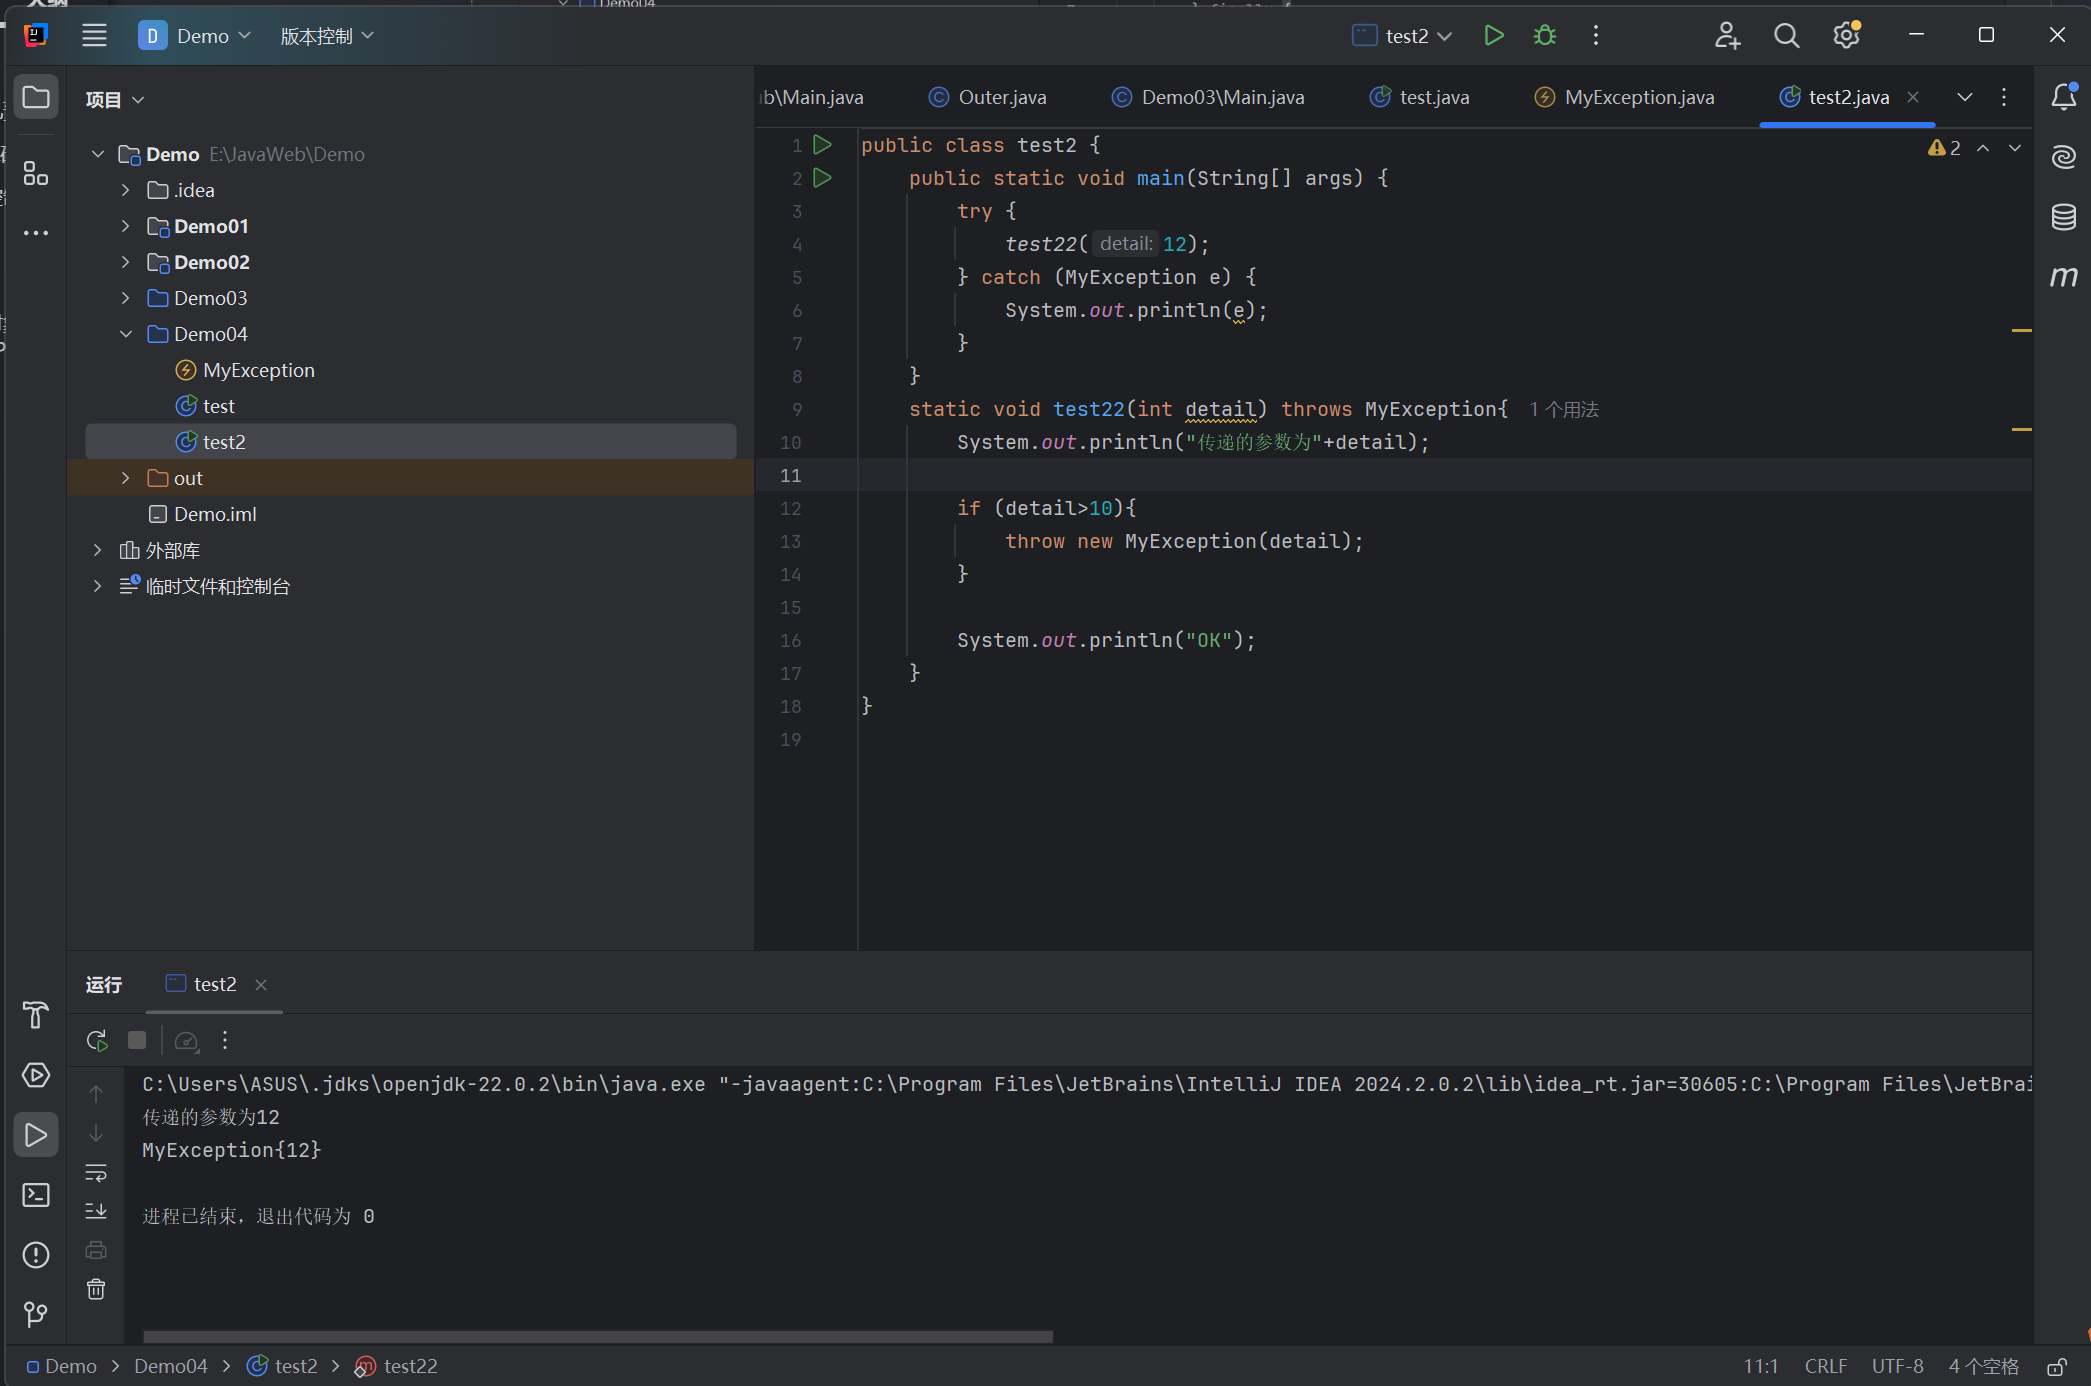Open the Database tool window

tap(2063, 217)
